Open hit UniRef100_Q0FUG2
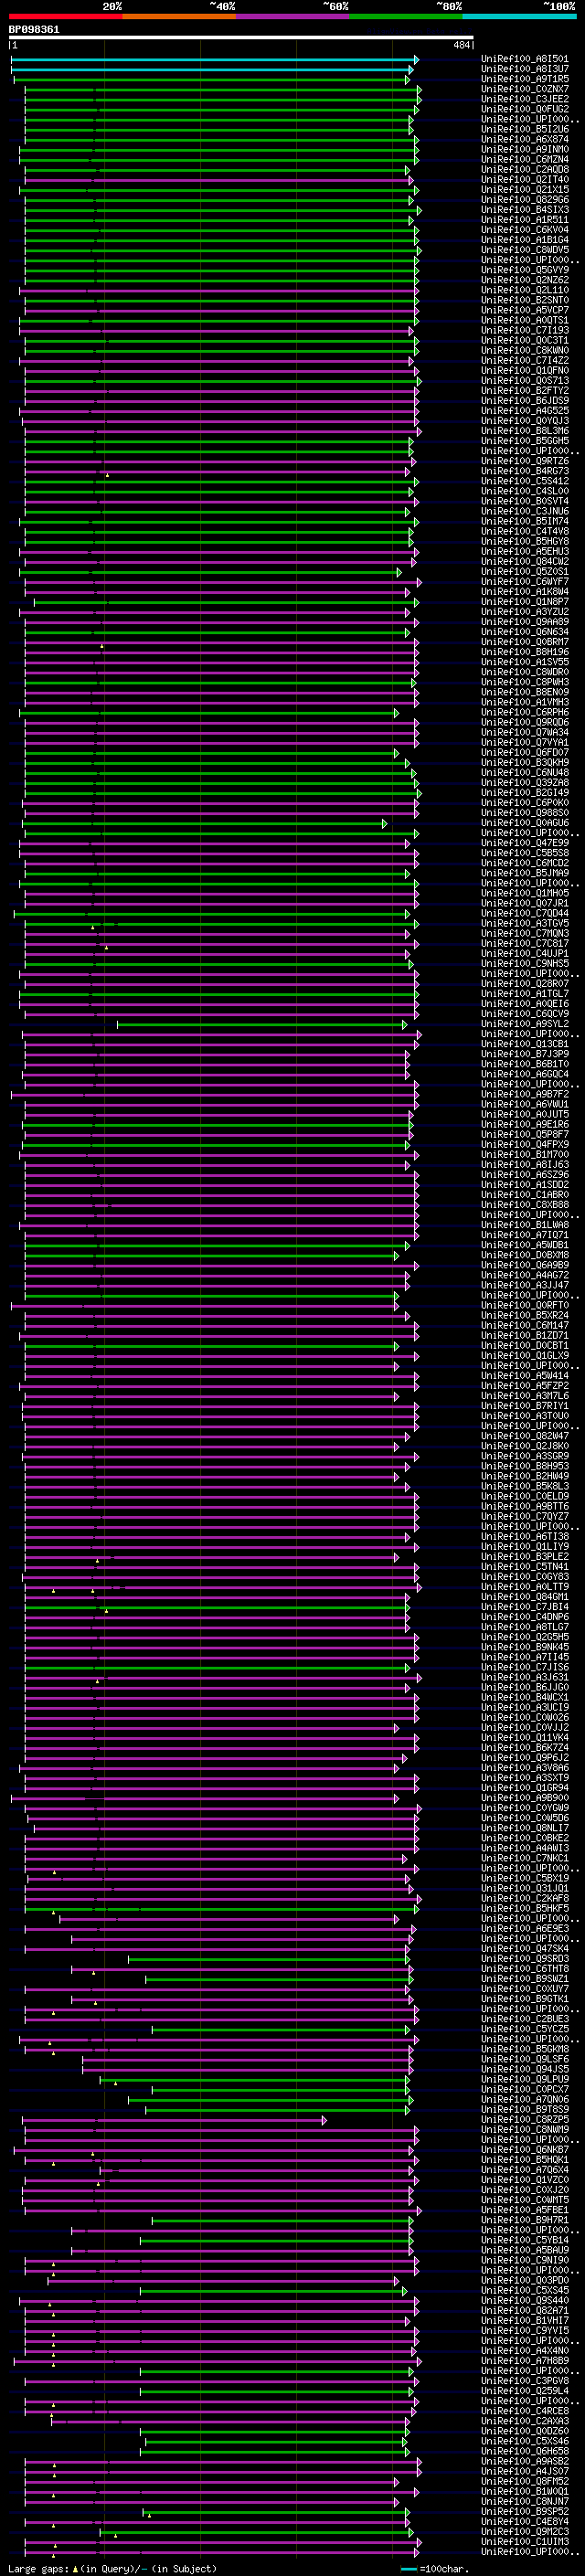This screenshot has width=585, height=2576. pyautogui.click(x=525, y=109)
